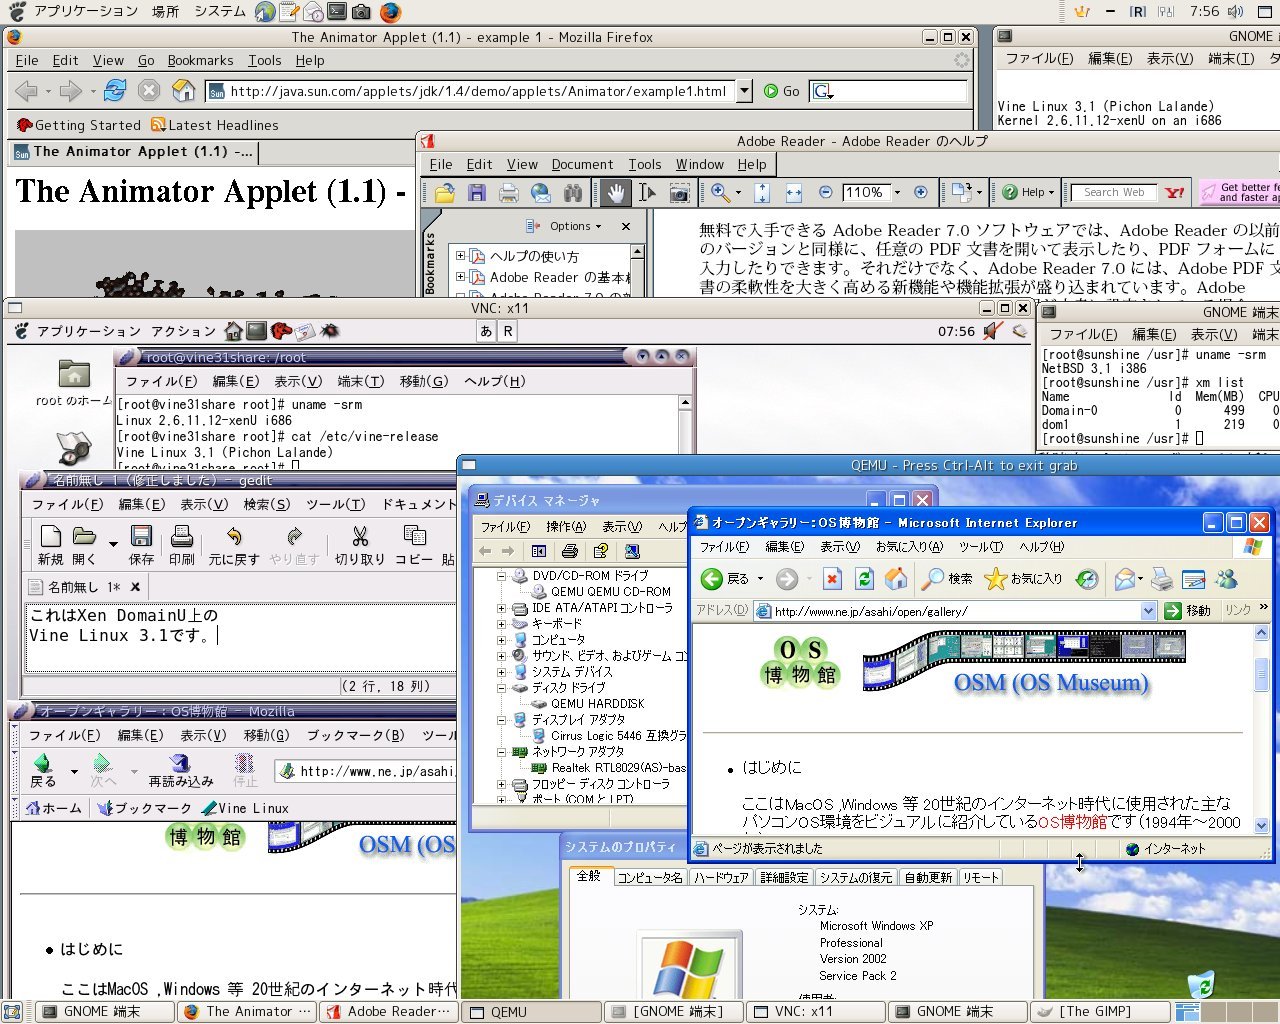Open the Internet Explorer address bar dropdown
Image resolution: width=1280 pixels, height=1024 pixels.
pyautogui.click(x=1148, y=611)
